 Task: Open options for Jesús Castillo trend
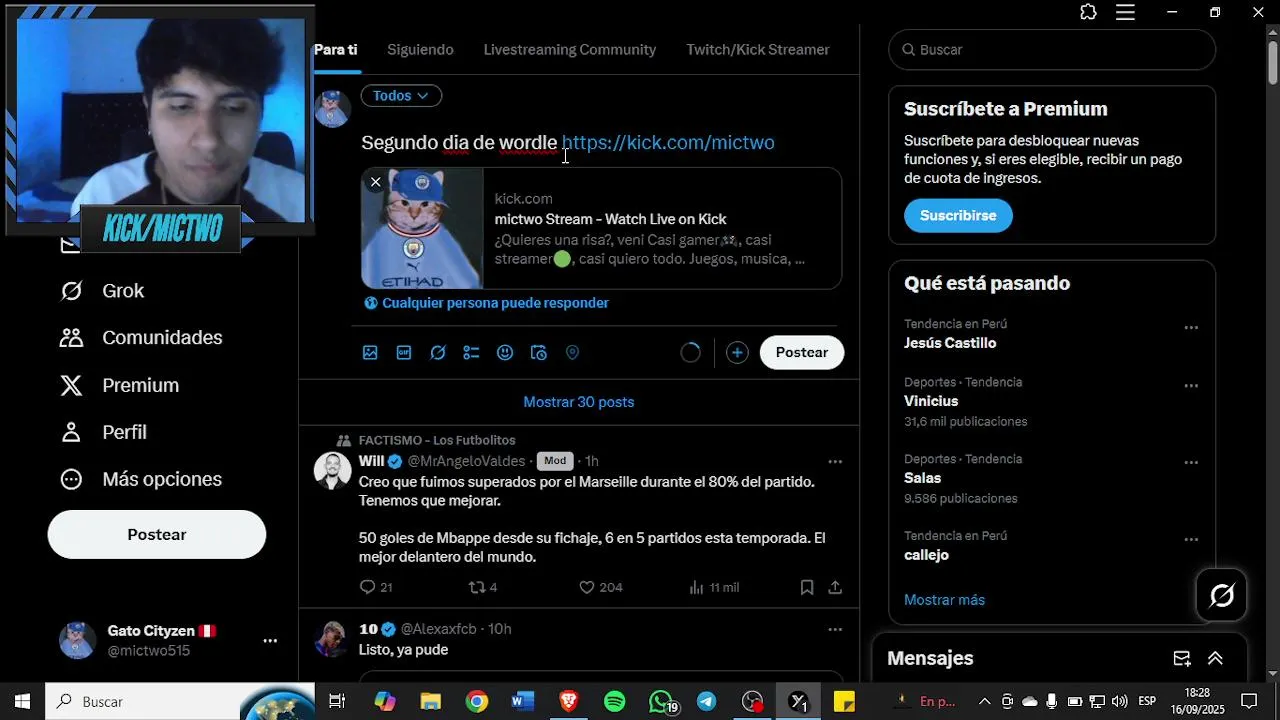point(1191,328)
